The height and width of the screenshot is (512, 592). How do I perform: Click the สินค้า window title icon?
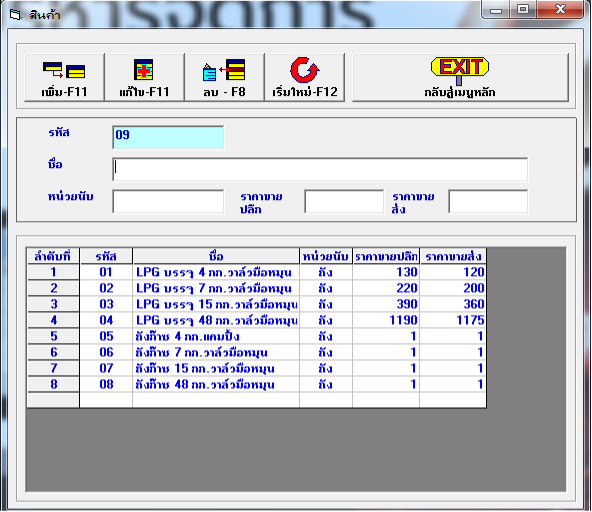coord(15,15)
